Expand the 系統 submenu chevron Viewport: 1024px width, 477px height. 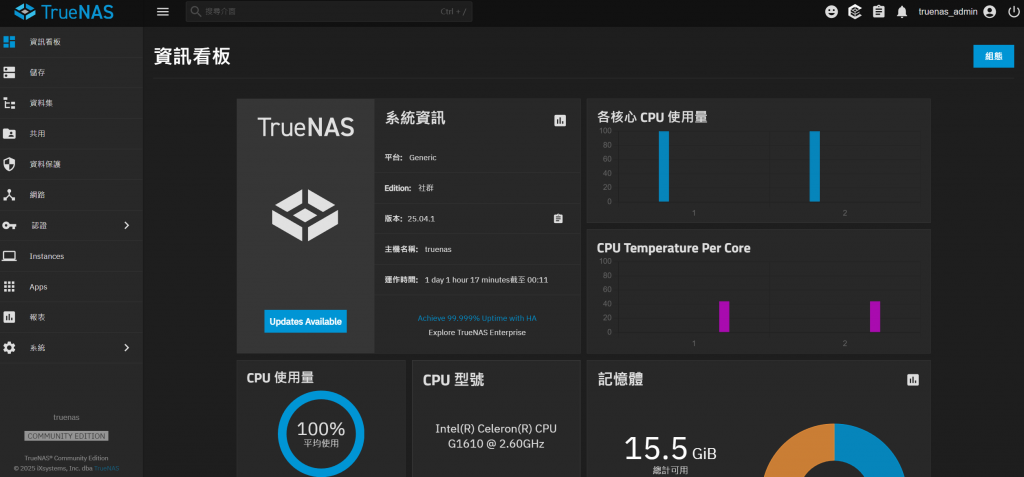click(127, 348)
